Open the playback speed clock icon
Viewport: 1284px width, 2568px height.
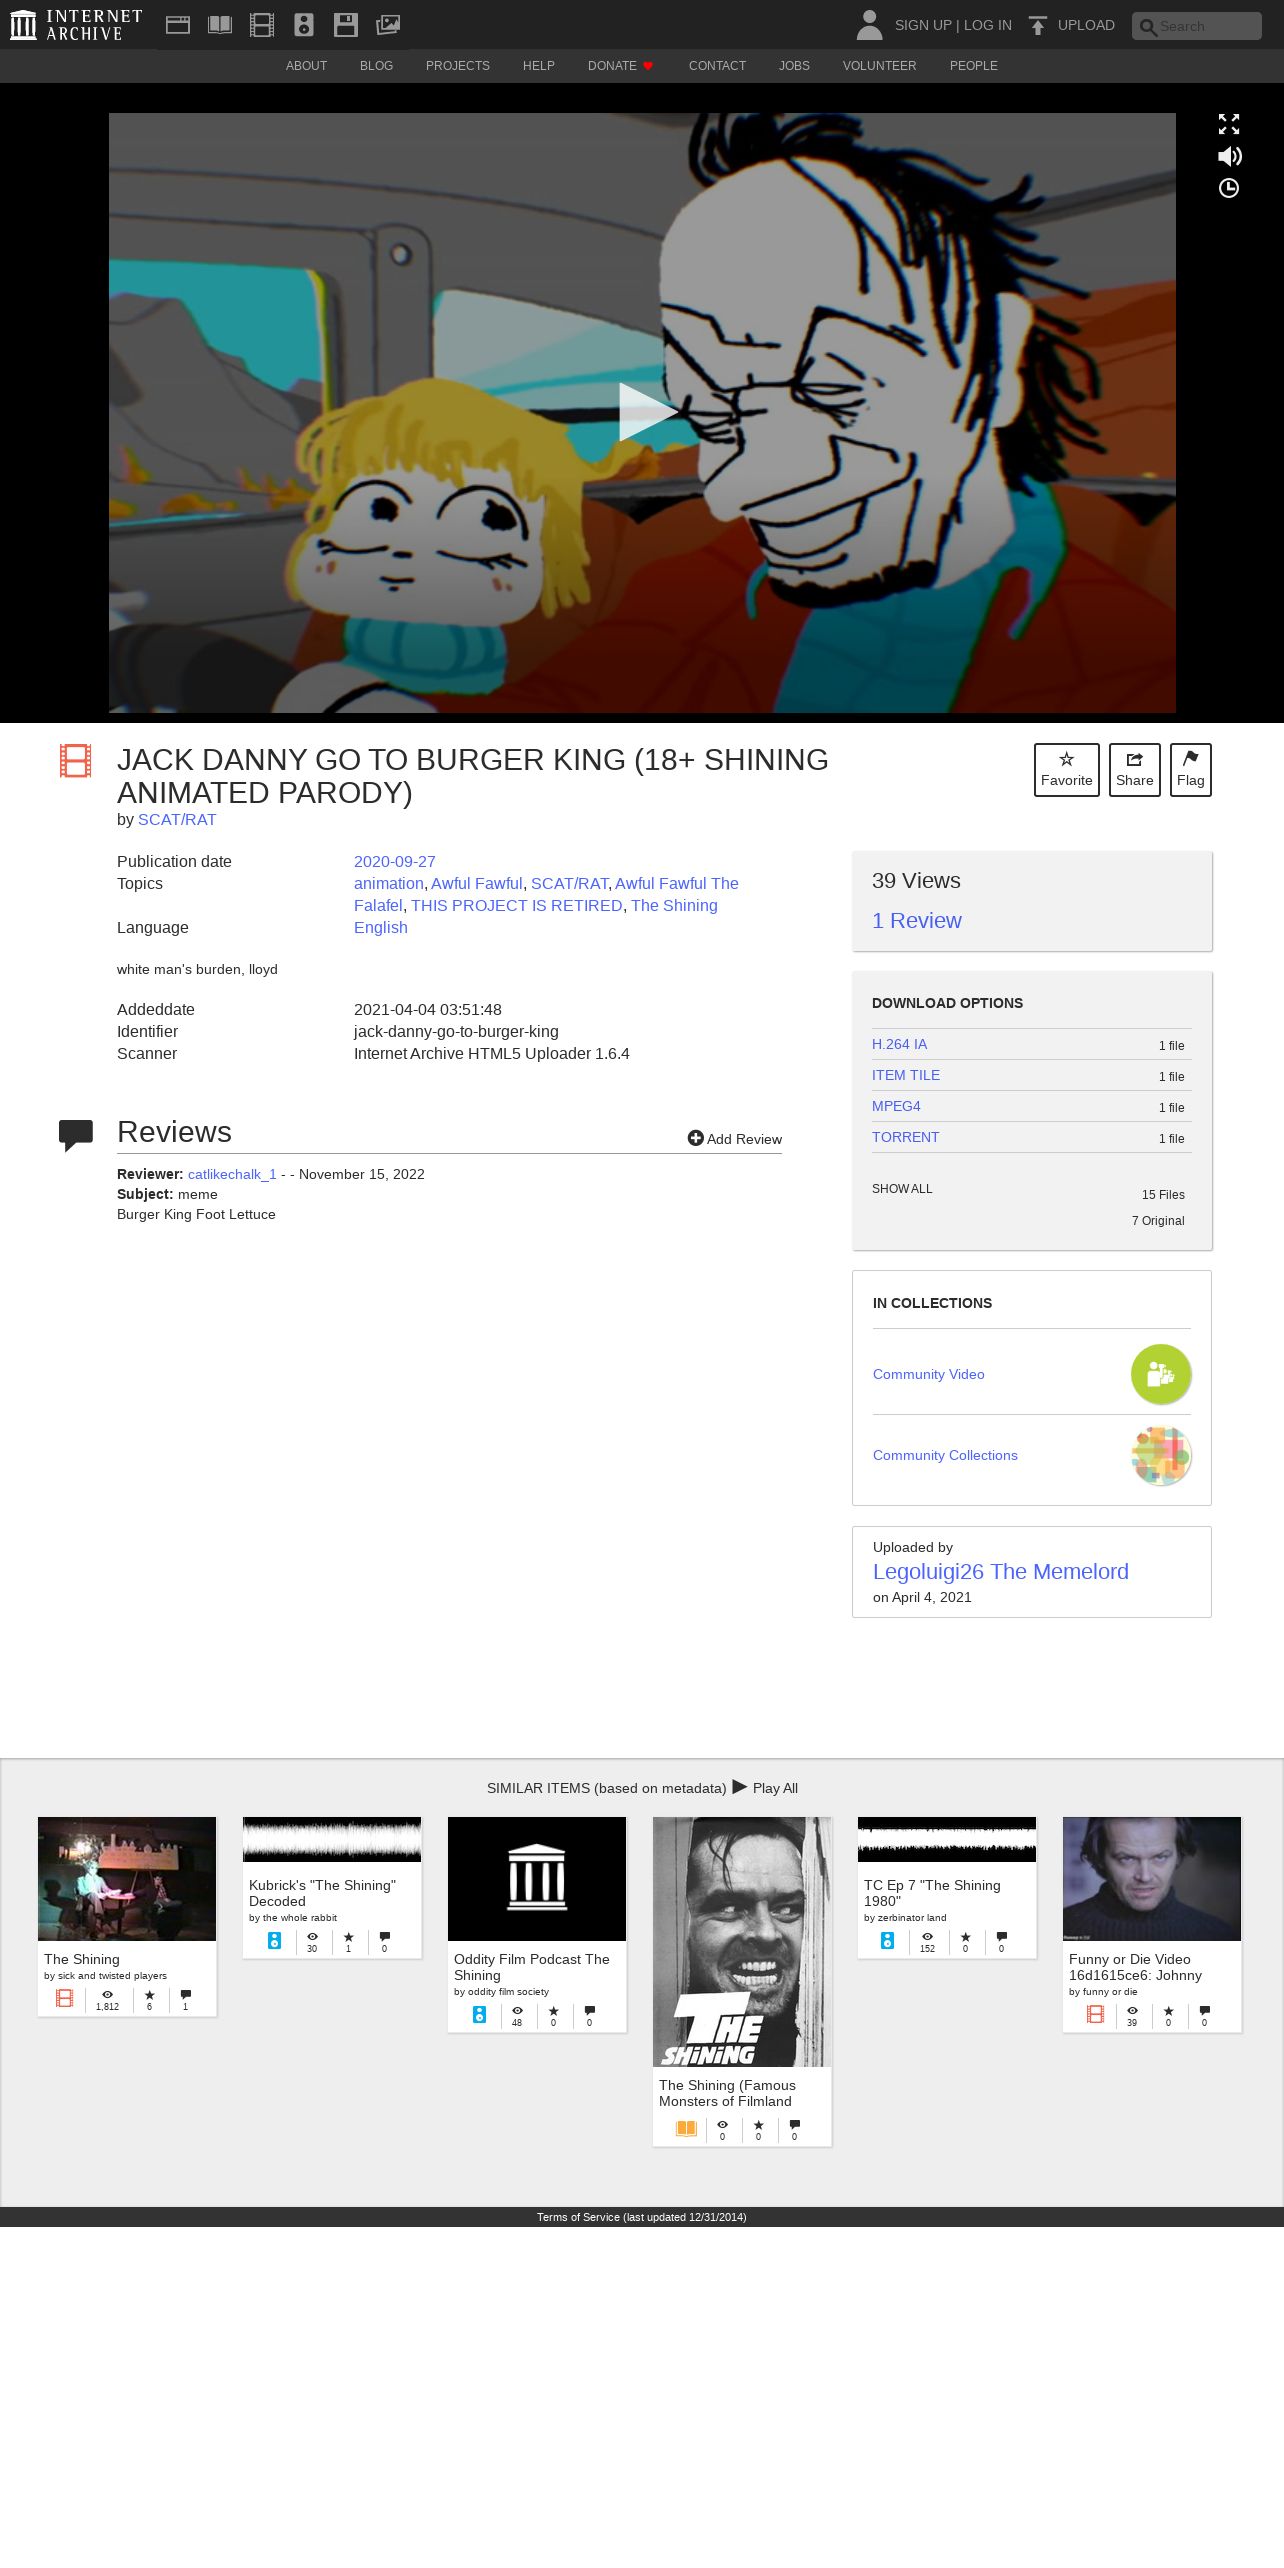(x=1229, y=188)
